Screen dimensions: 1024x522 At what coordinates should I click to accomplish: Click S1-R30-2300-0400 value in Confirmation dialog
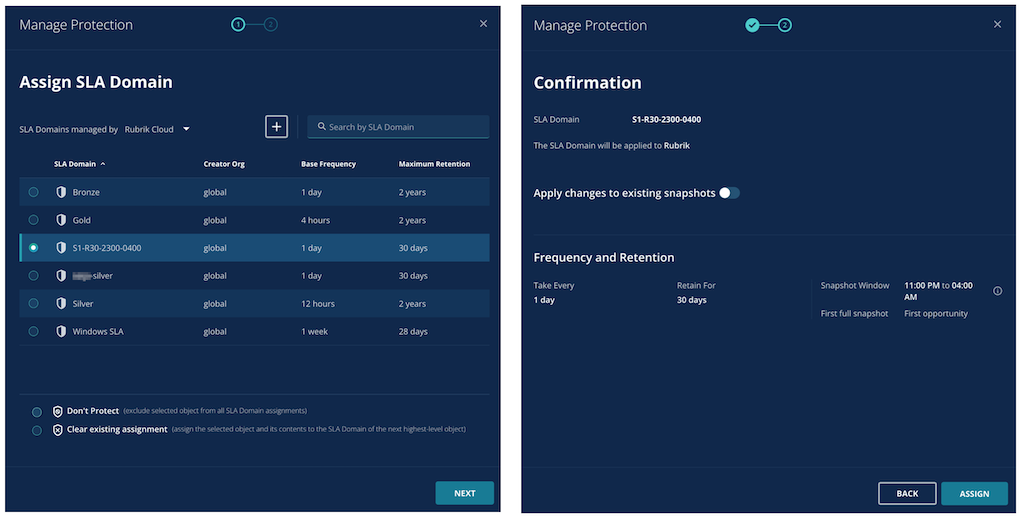click(x=666, y=120)
